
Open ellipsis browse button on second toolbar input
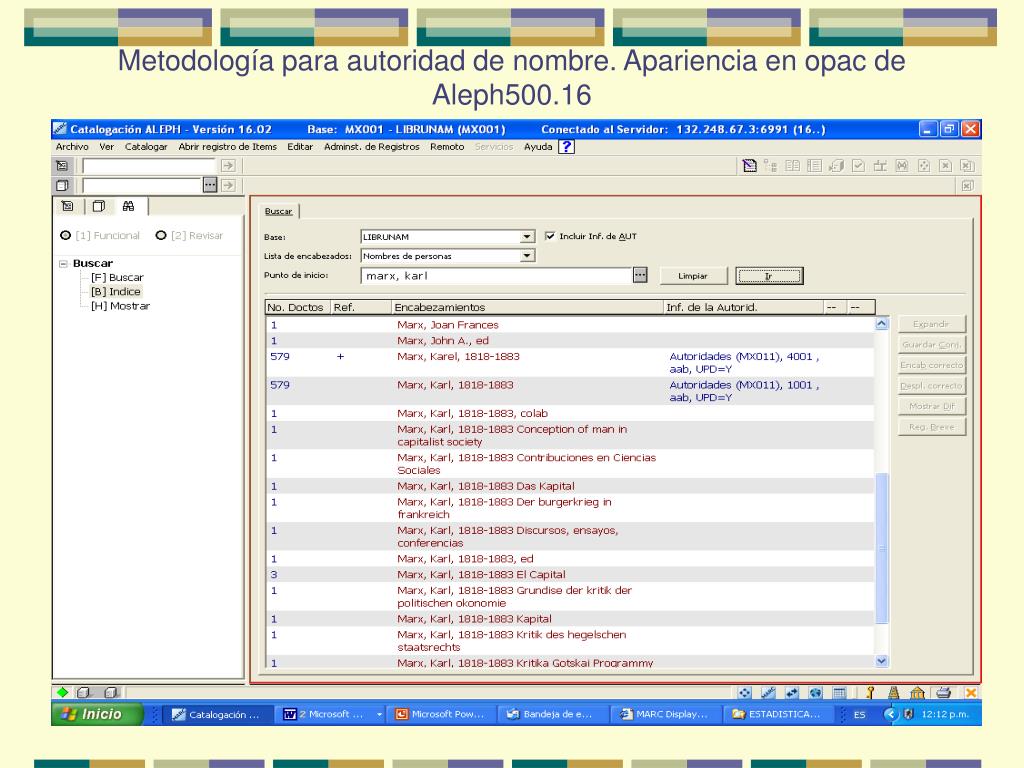pyautogui.click(x=210, y=185)
